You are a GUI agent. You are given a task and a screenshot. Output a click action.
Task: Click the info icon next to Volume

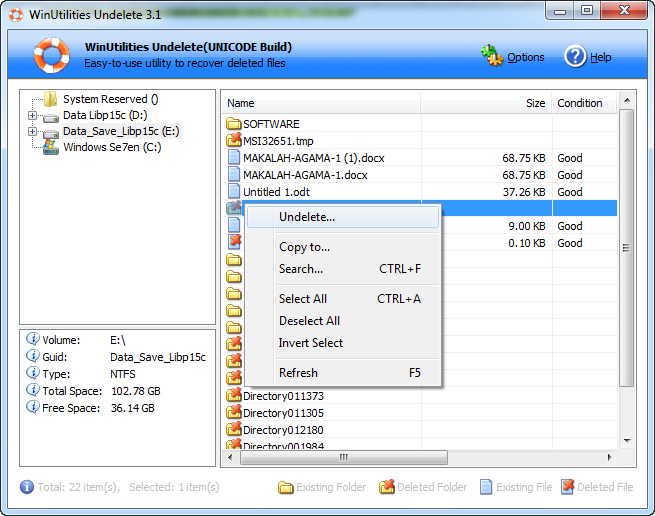pyautogui.click(x=33, y=338)
